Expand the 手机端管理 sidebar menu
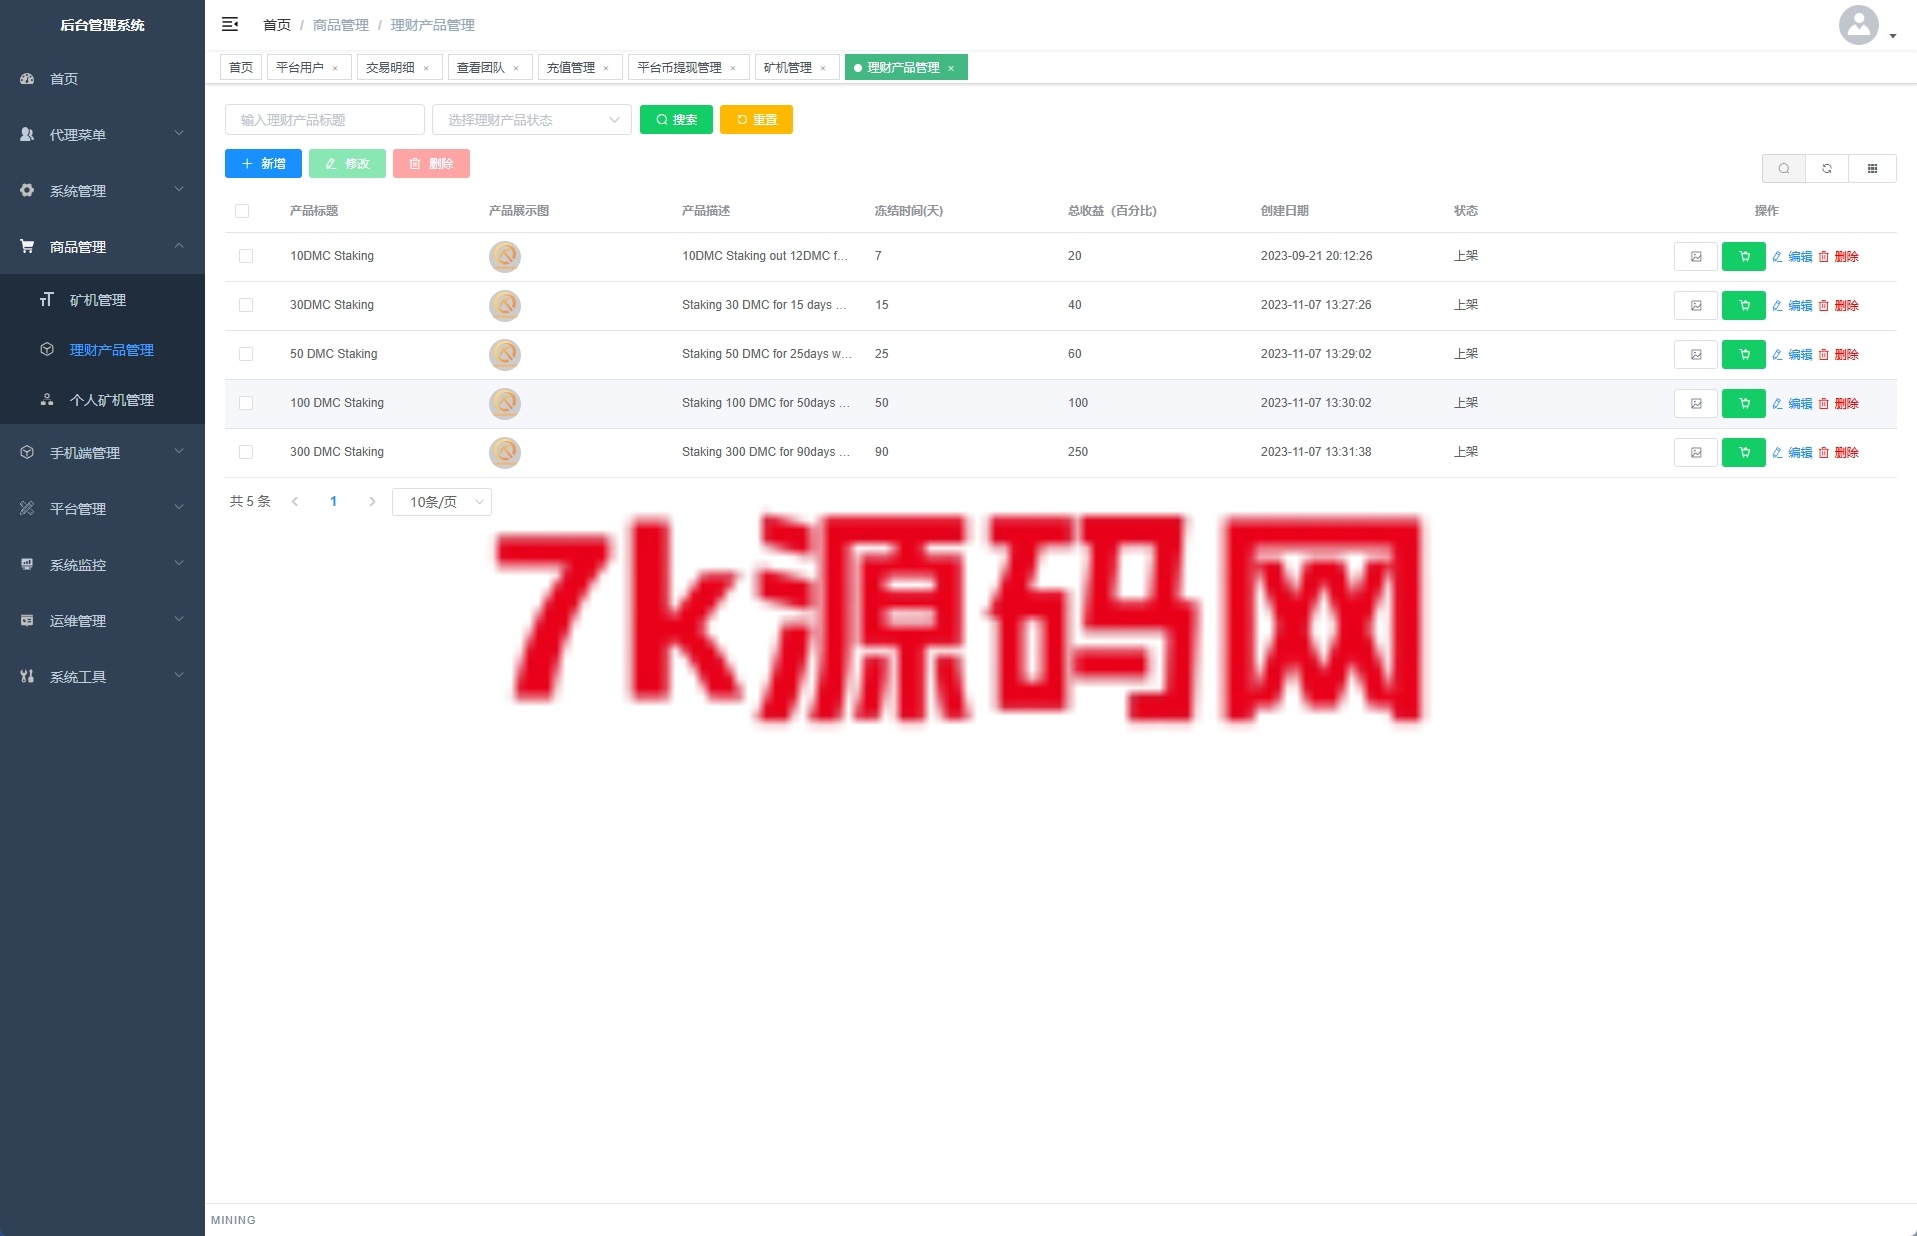This screenshot has height=1236, width=1917. (x=102, y=453)
